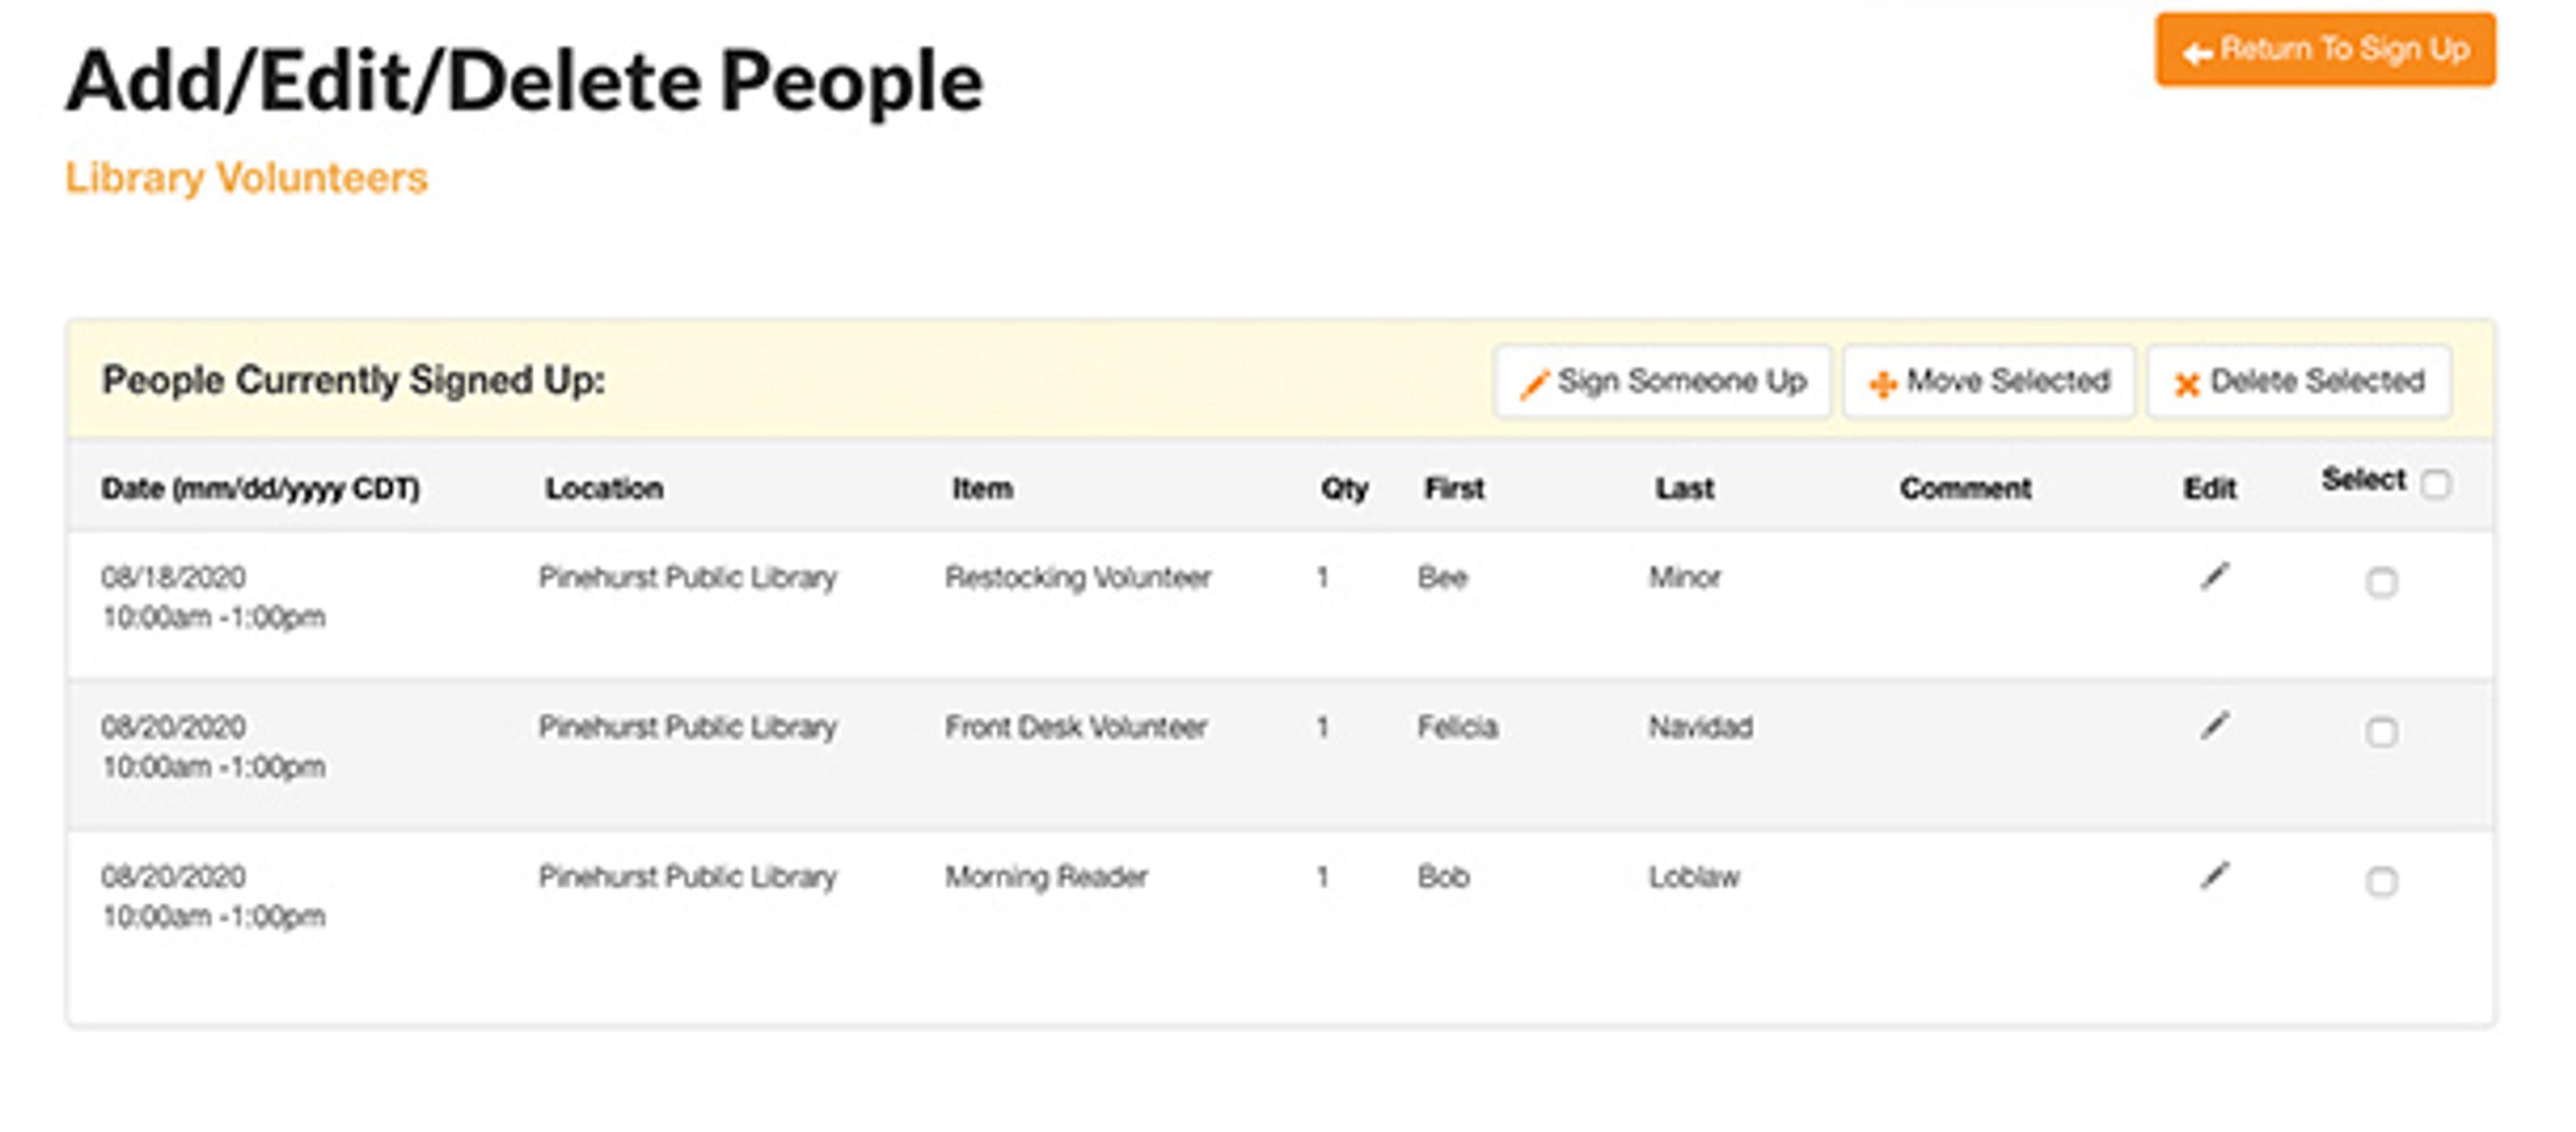2576x1132 pixels.
Task: Click the Sign Someone Up button
Action: tap(1662, 381)
